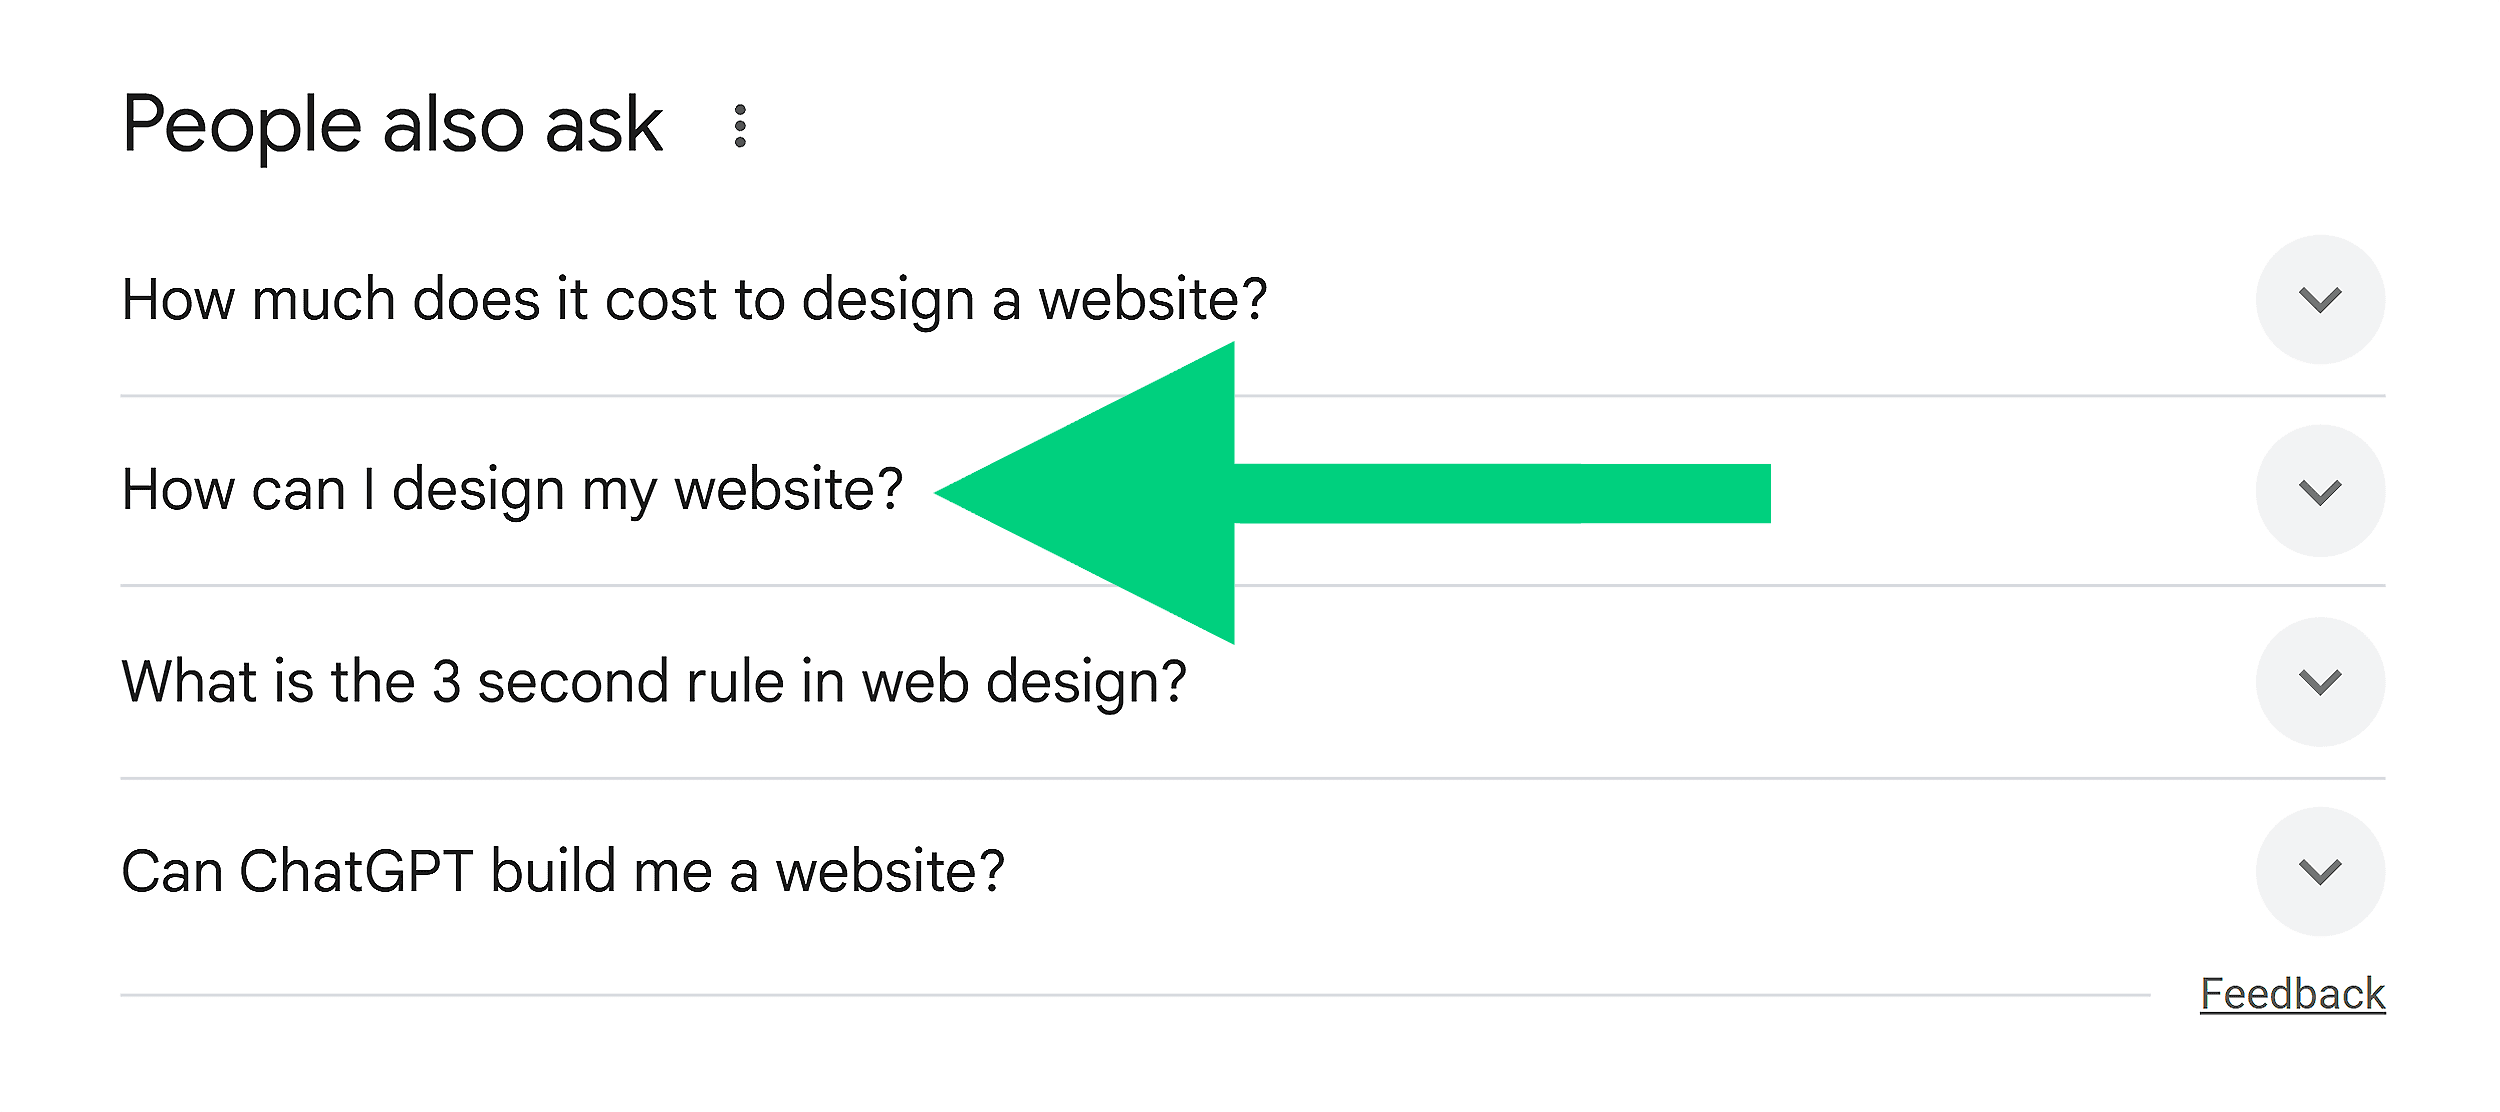Image resolution: width=2500 pixels, height=1112 pixels.
Task: Click the number 3 in the third question
Action: point(447,682)
